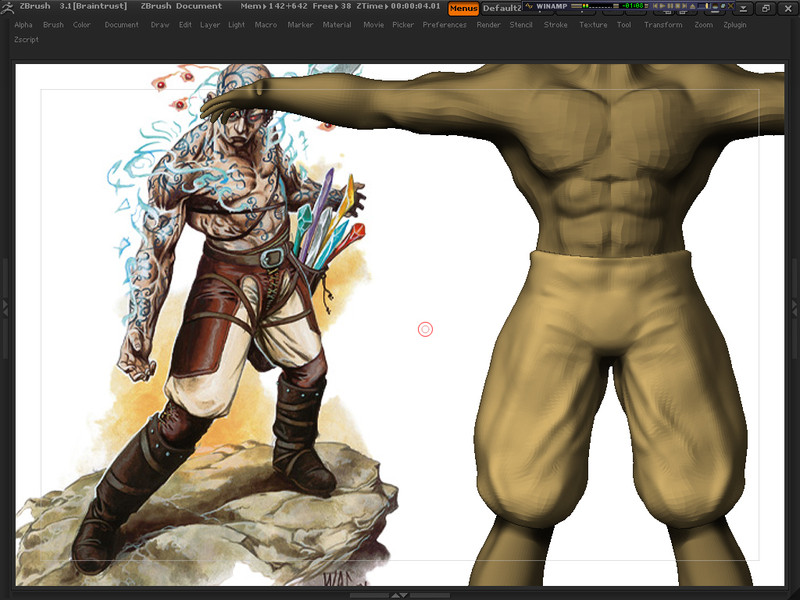Open the Preferences menu
This screenshot has width=800, height=600.
click(444, 24)
